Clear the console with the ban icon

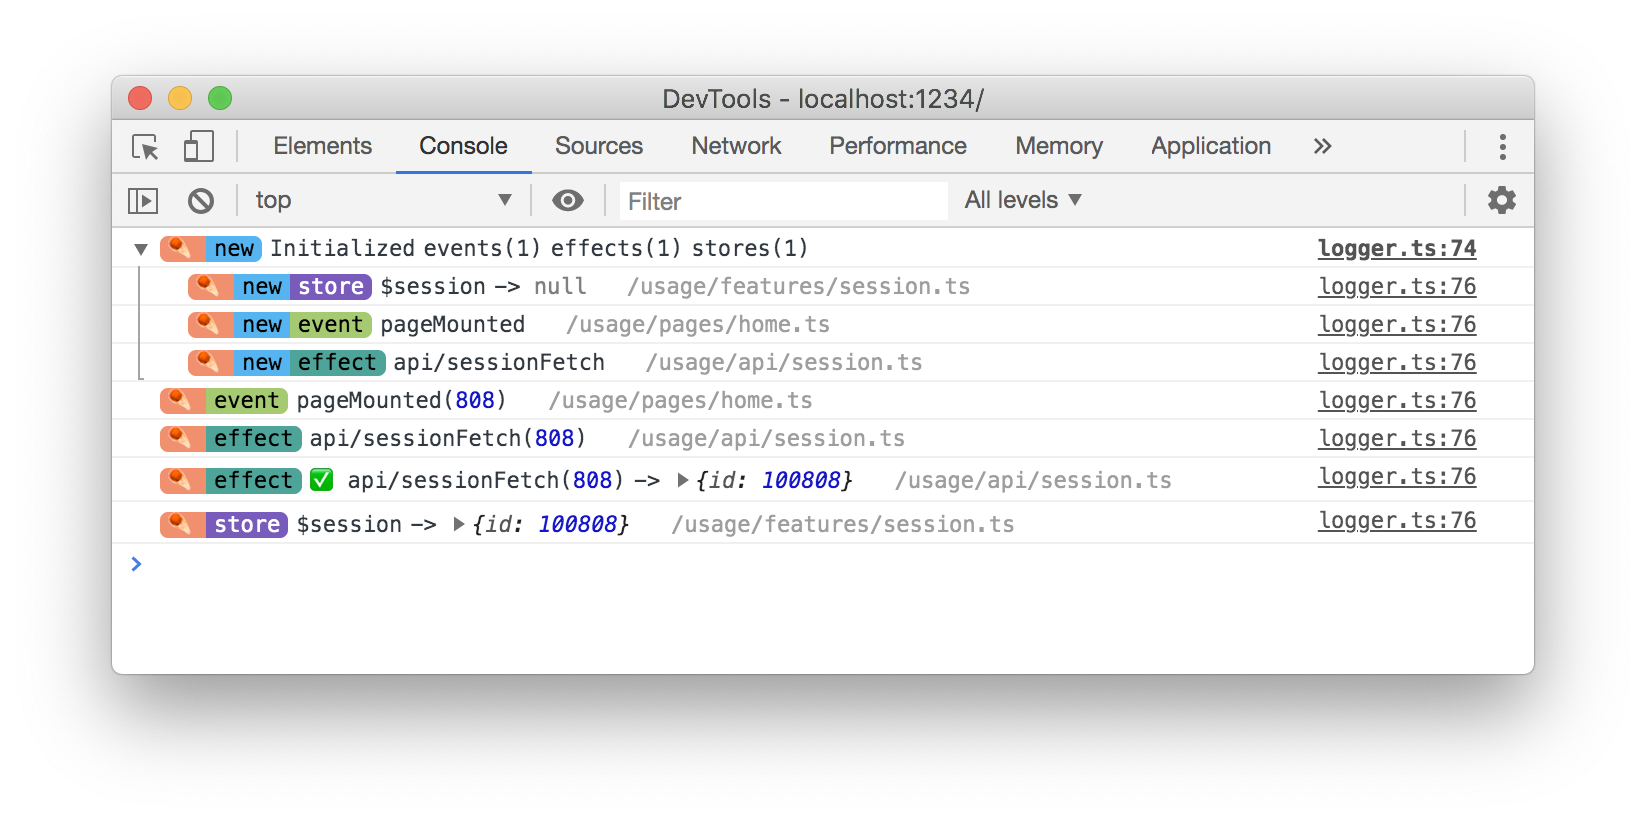pyautogui.click(x=201, y=201)
